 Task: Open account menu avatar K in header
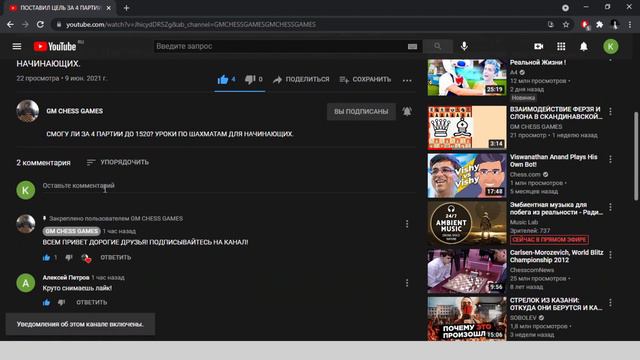point(611,47)
